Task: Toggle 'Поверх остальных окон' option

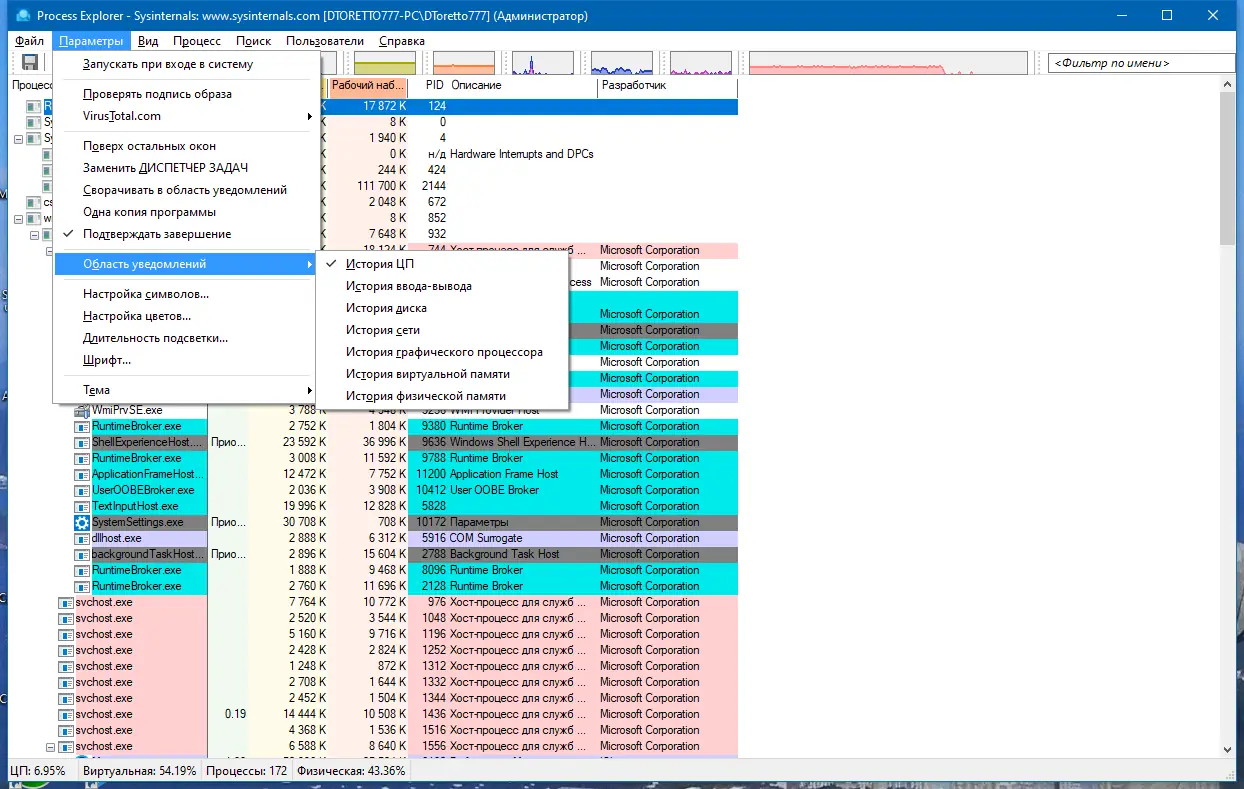Action: [187, 146]
